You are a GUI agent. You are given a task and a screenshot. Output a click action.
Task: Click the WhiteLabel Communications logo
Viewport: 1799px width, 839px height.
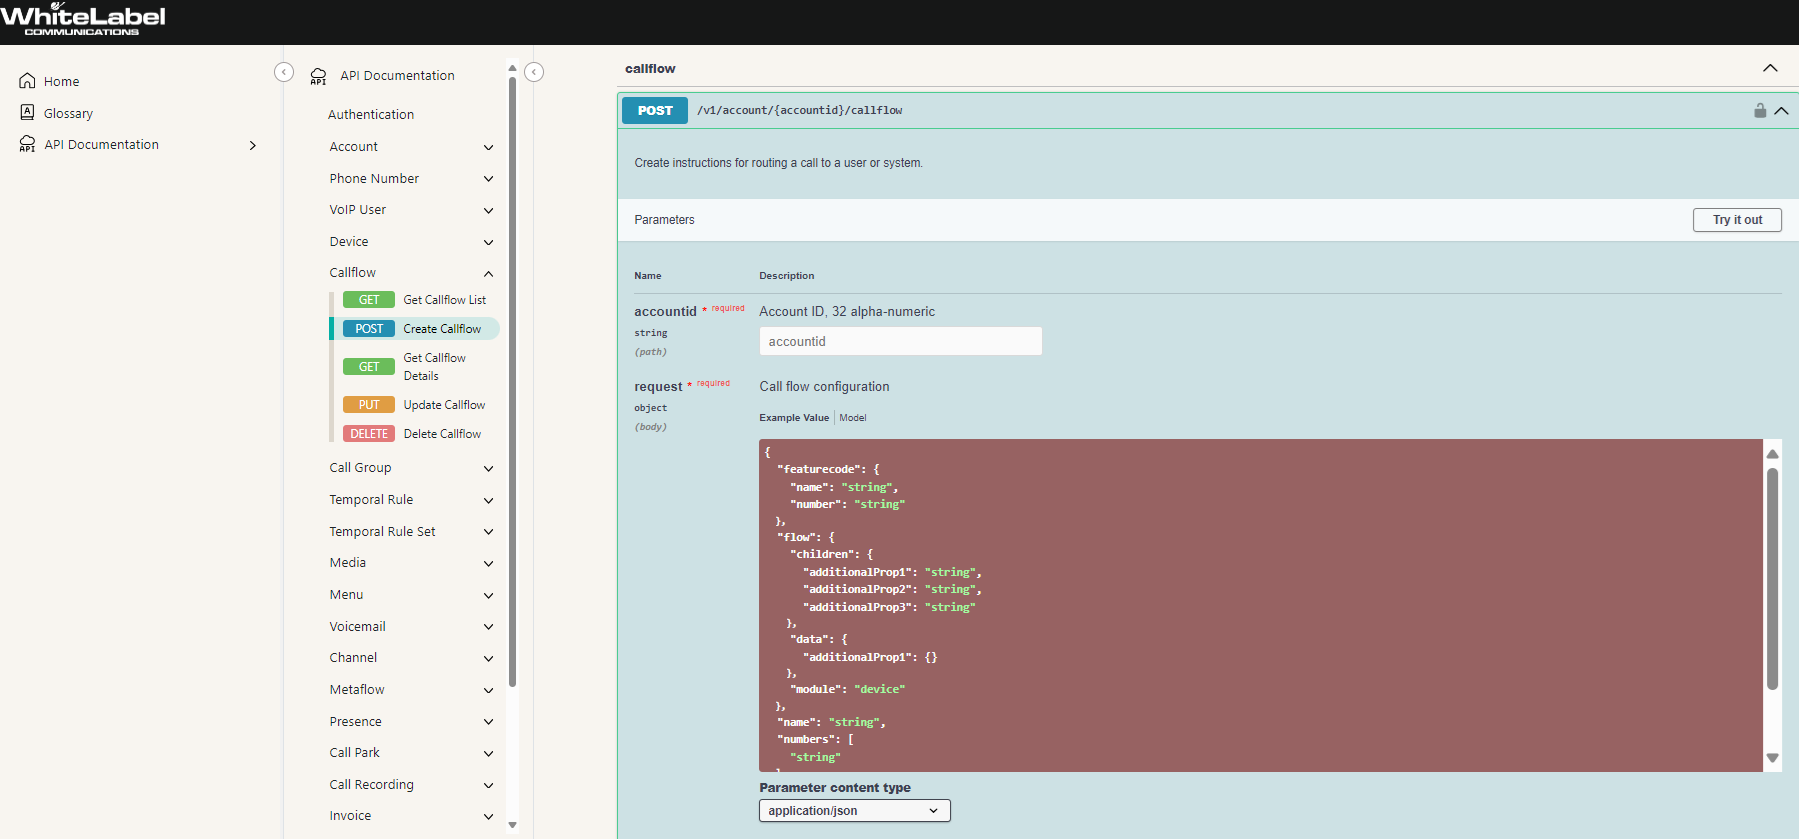[x=83, y=20]
